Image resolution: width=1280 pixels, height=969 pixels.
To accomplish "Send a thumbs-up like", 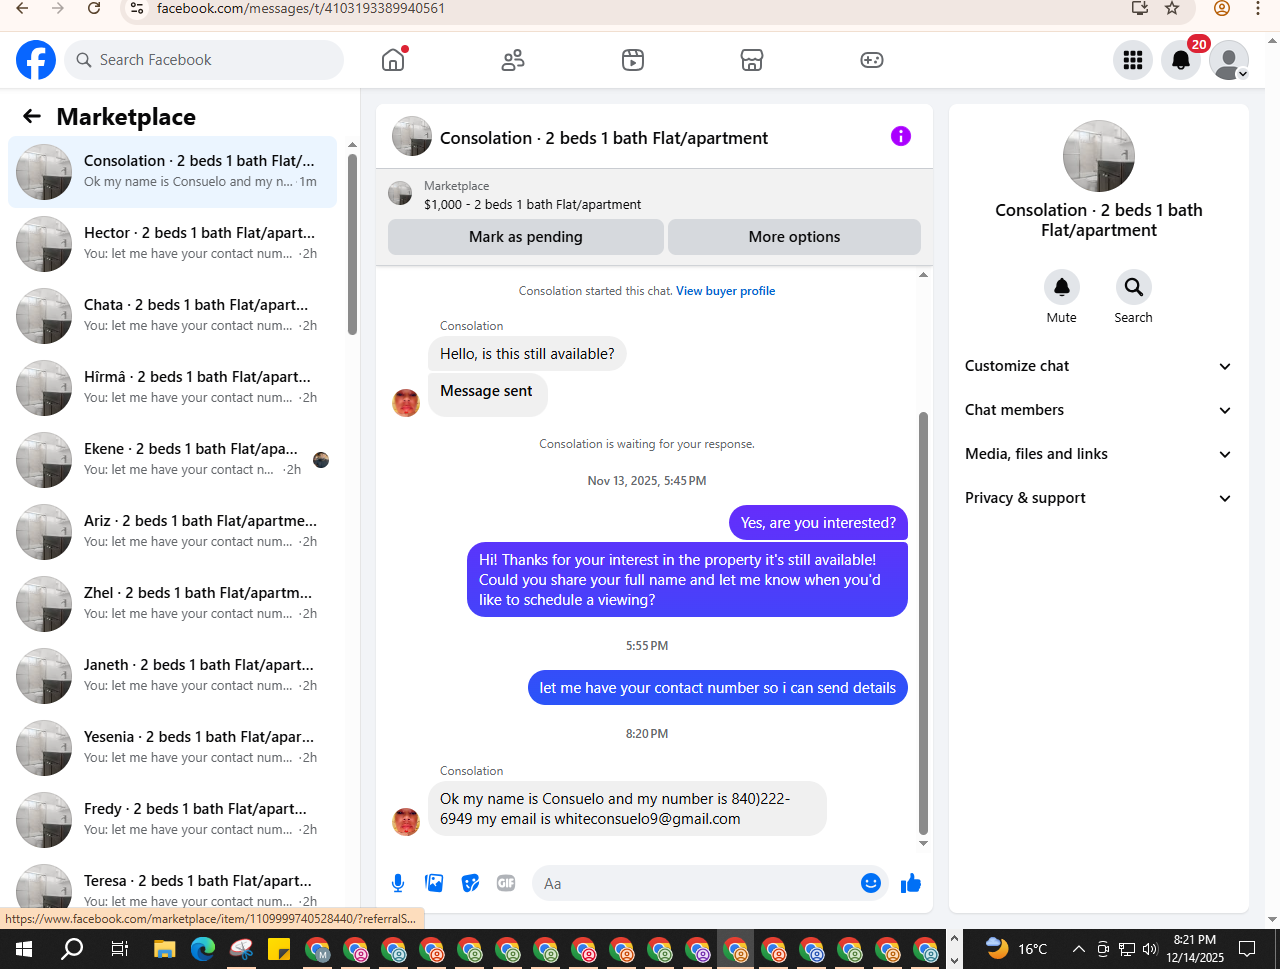I will 911,883.
